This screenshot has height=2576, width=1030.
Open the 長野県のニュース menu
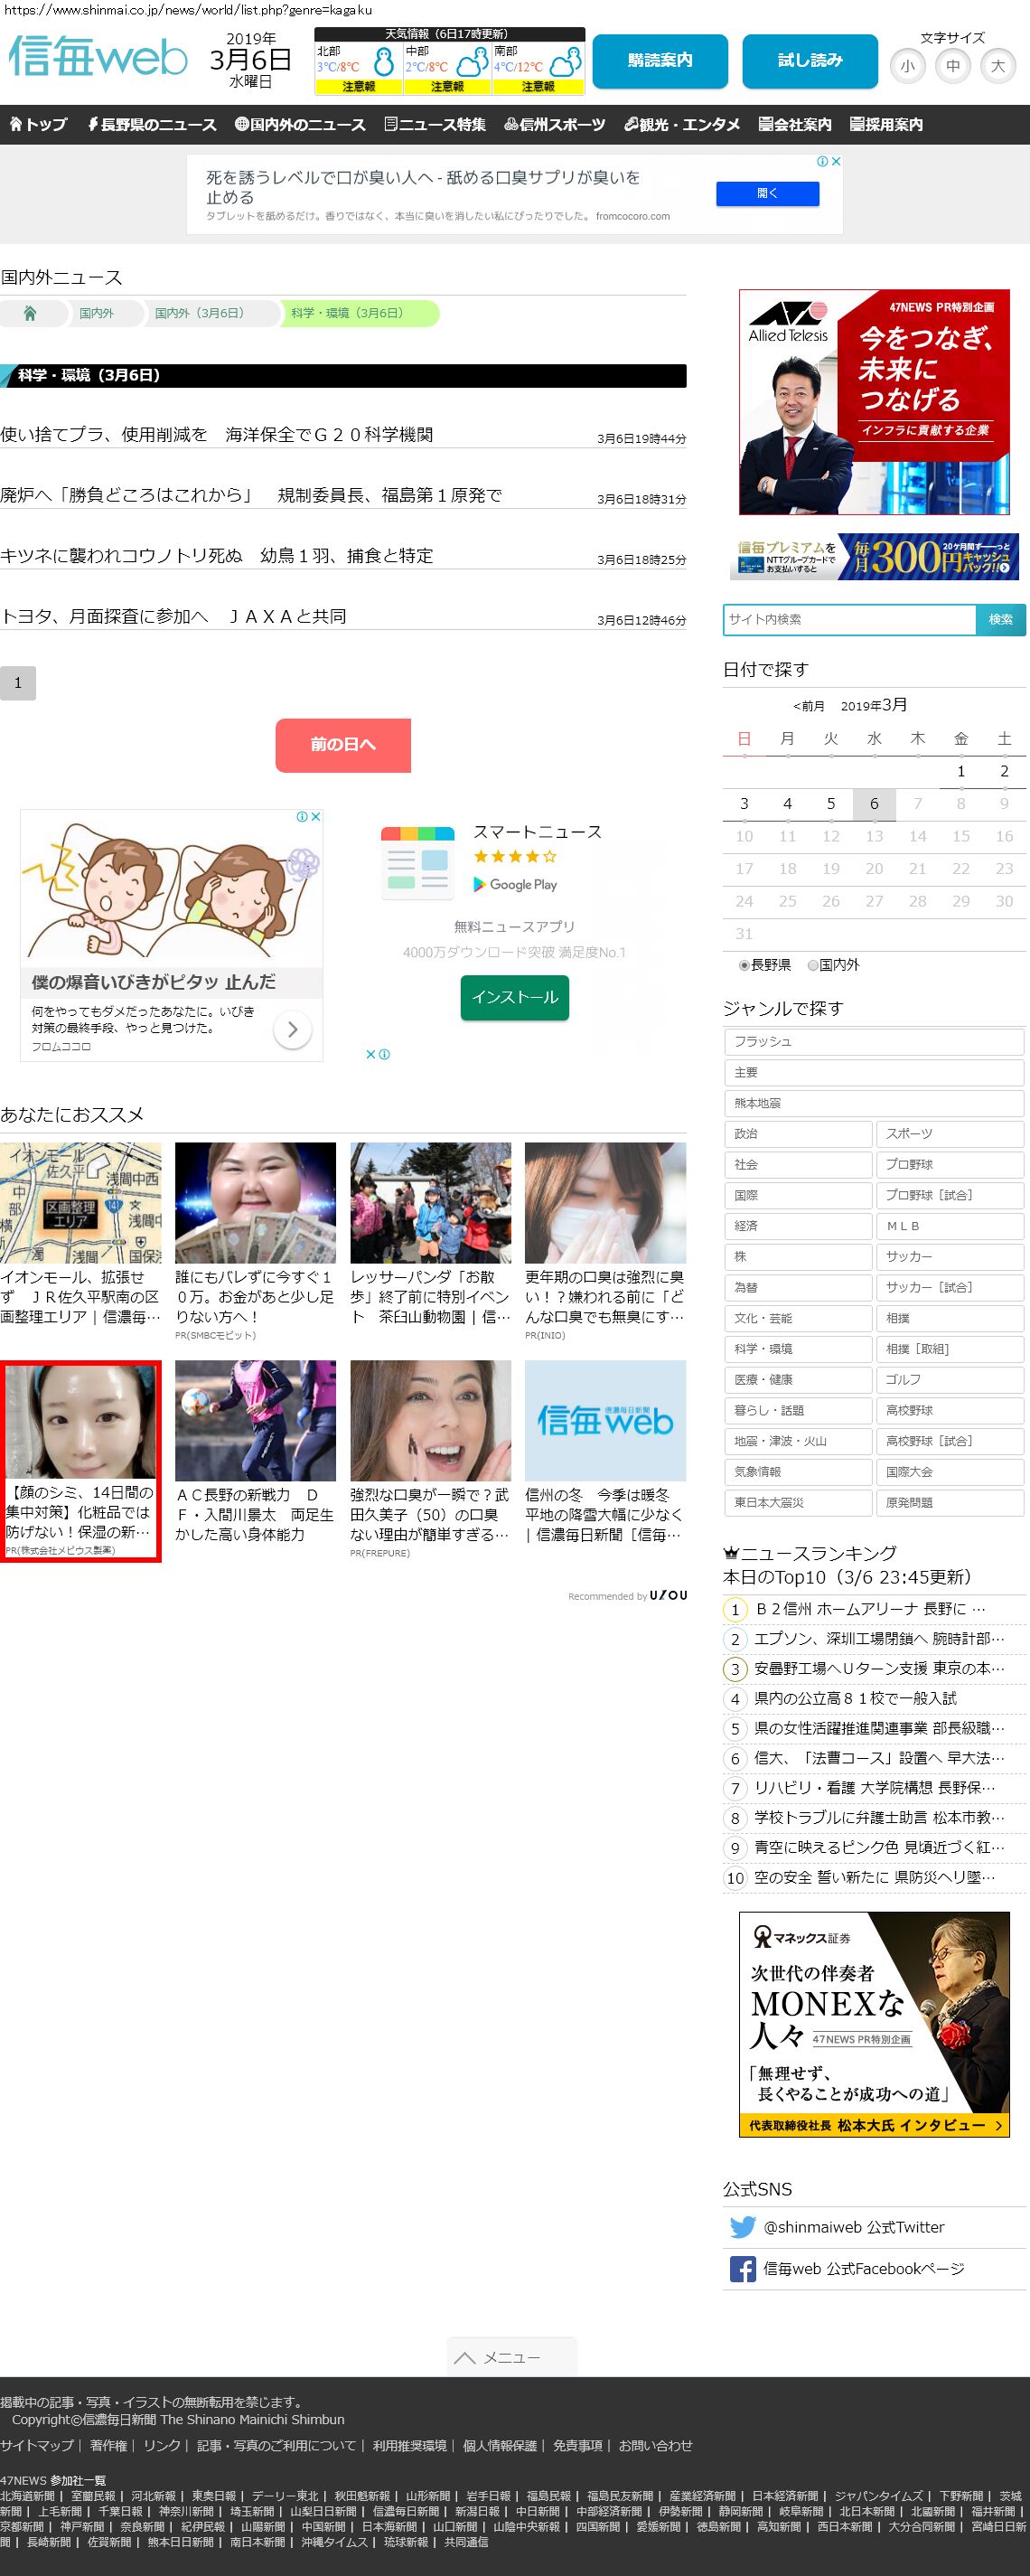tap(151, 125)
